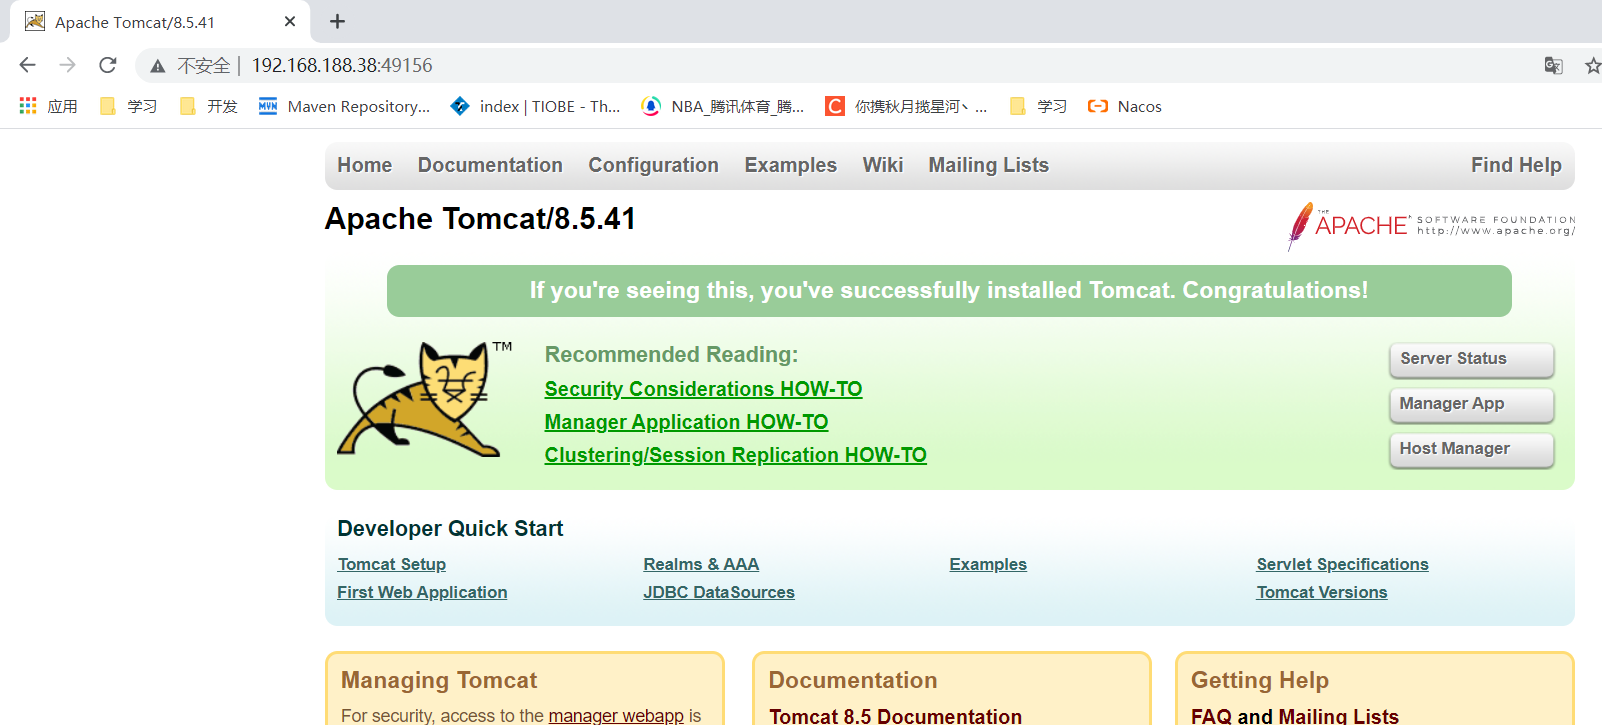Image resolution: width=1602 pixels, height=725 pixels.
Task: Open Documentation in the nav bar
Action: coord(490,165)
